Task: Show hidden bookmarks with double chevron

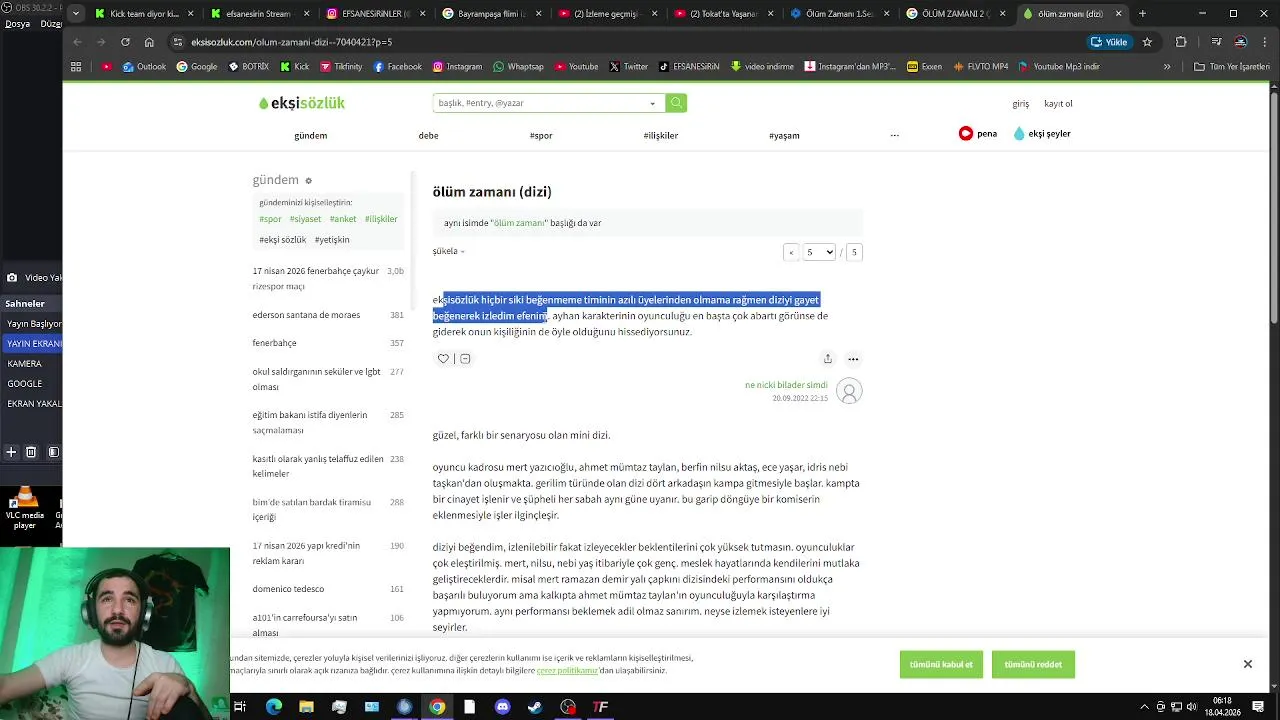Action: (1167, 67)
